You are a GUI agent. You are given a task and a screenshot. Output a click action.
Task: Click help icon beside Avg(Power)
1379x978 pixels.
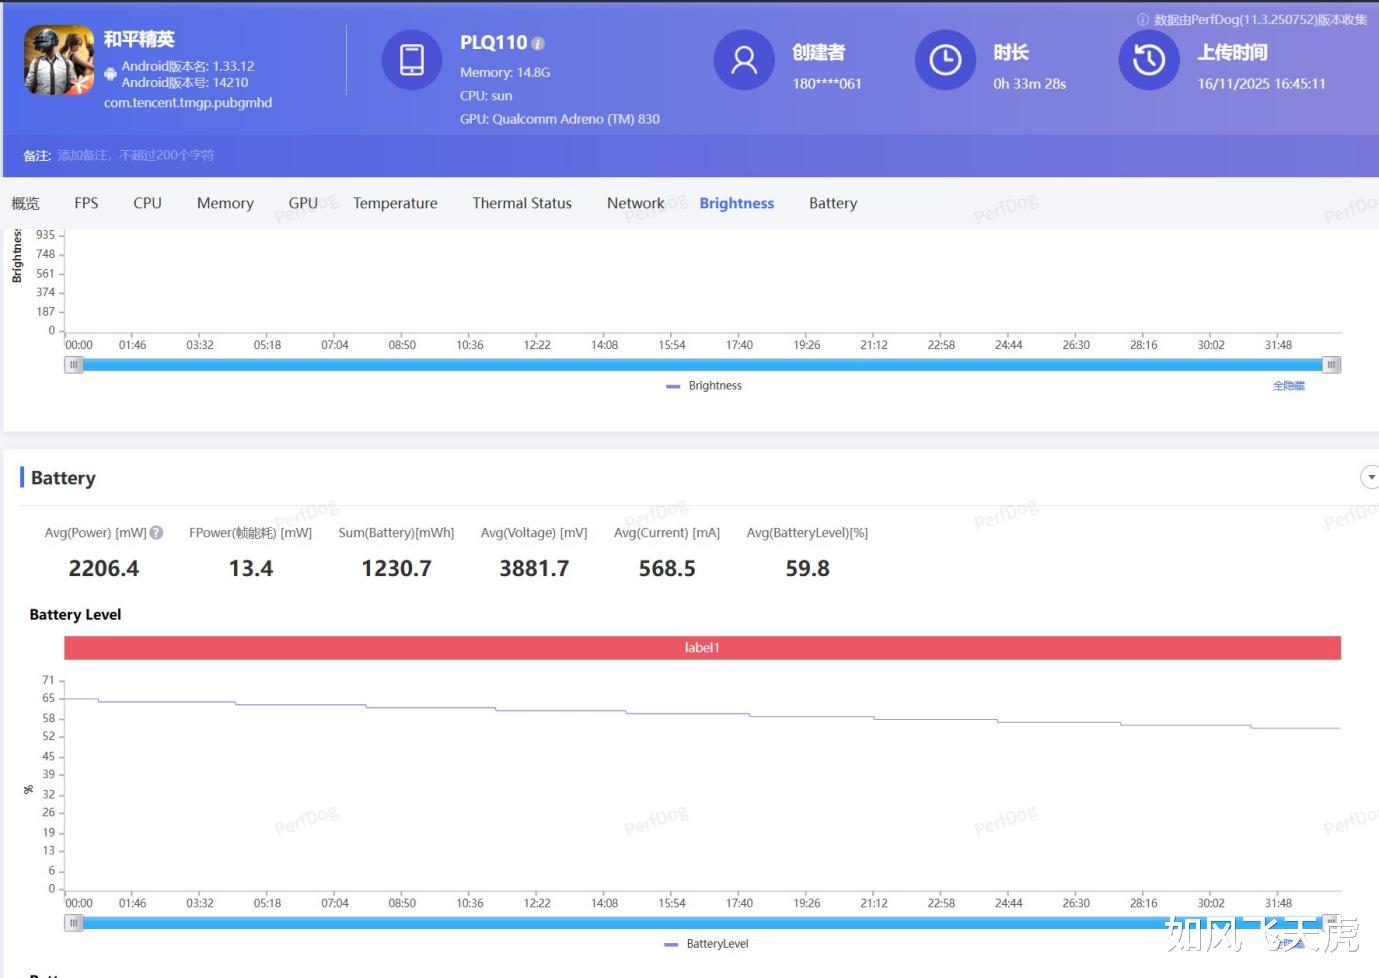coord(156,533)
